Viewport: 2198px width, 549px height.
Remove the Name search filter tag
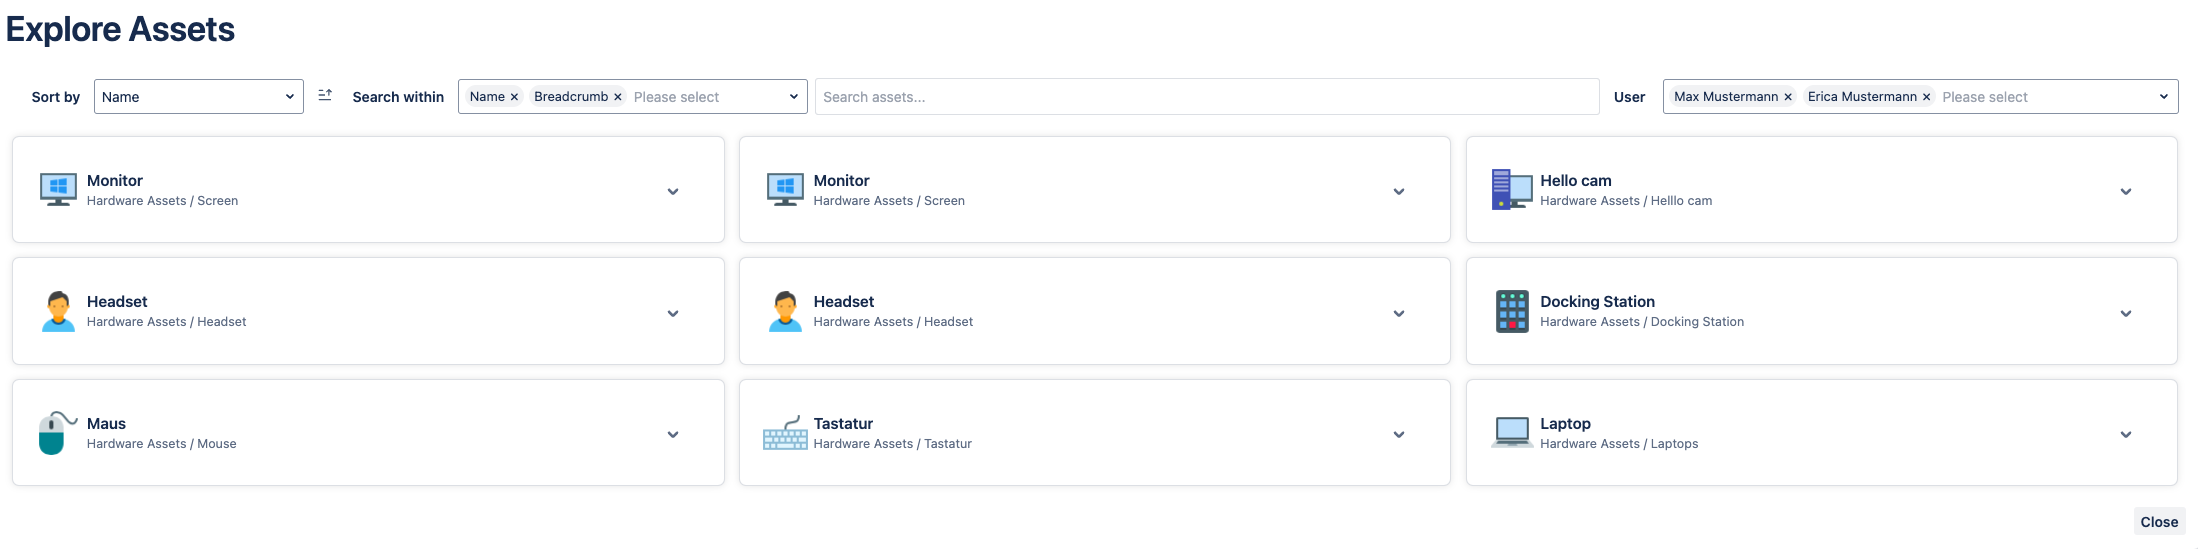pyautogui.click(x=514, y=97)
